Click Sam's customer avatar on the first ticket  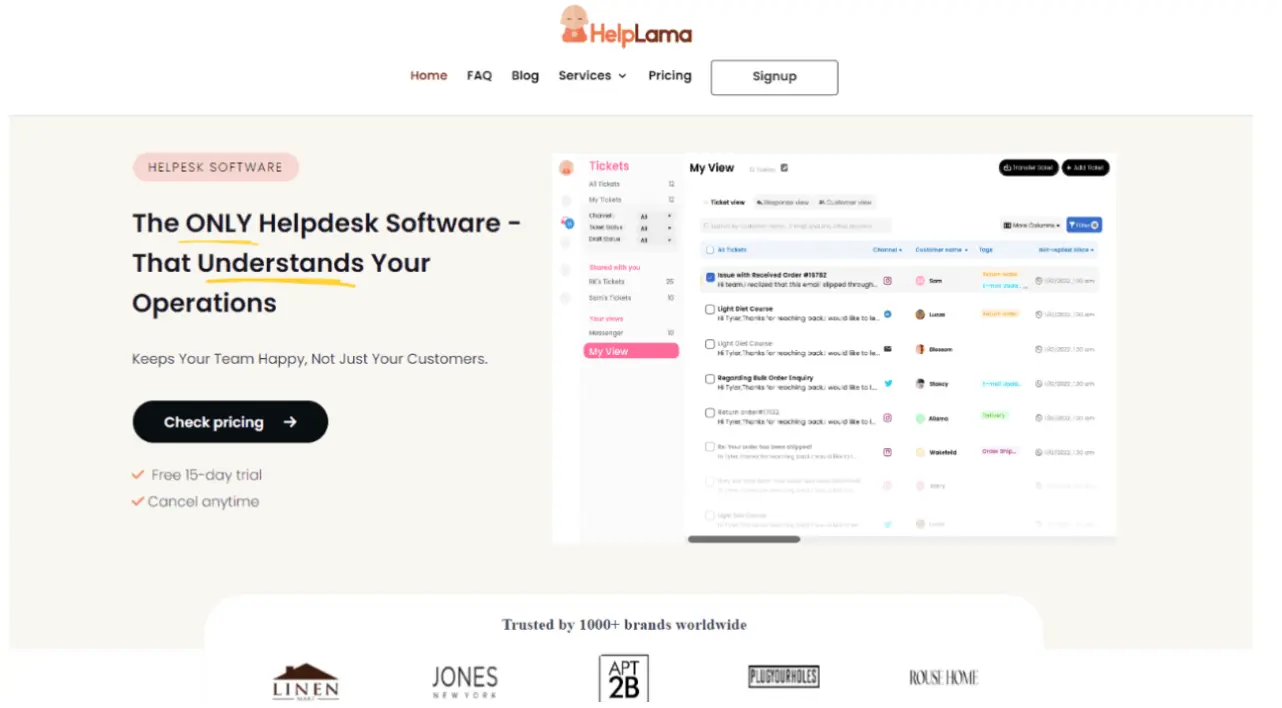[x=919, y=280]
